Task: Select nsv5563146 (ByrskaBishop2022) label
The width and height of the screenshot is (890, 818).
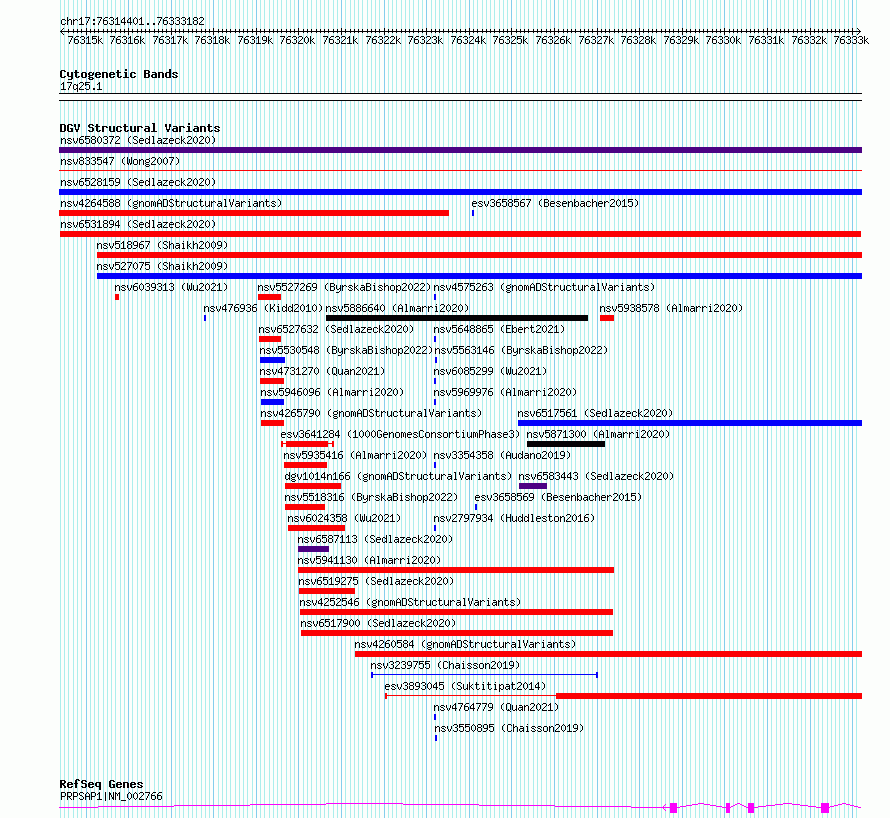Action: coord(521,350)
